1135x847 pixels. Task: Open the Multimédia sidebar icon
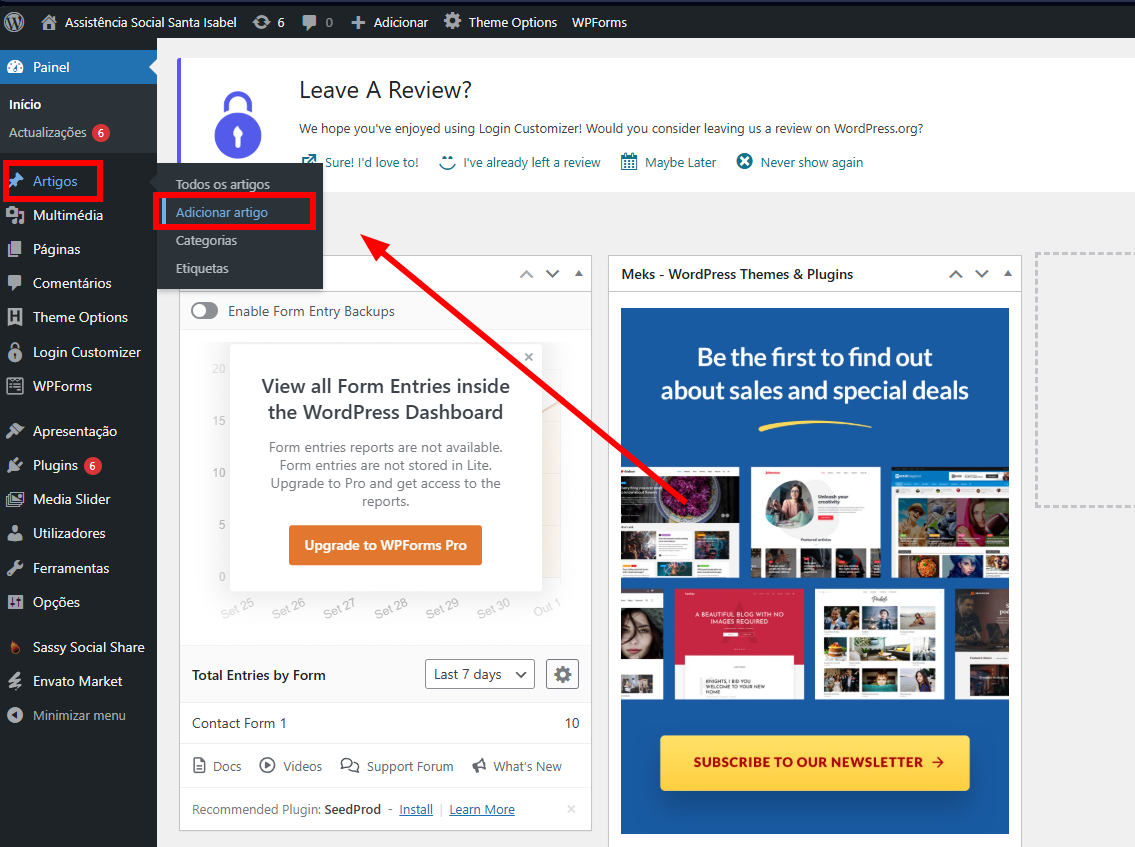tap(15, 215)
